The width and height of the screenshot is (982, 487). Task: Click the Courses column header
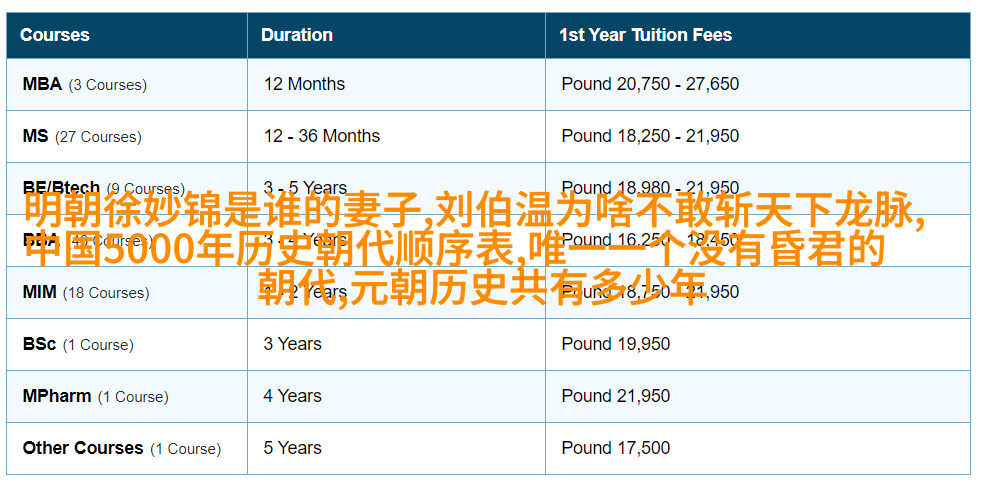click(x=54, y=34)
